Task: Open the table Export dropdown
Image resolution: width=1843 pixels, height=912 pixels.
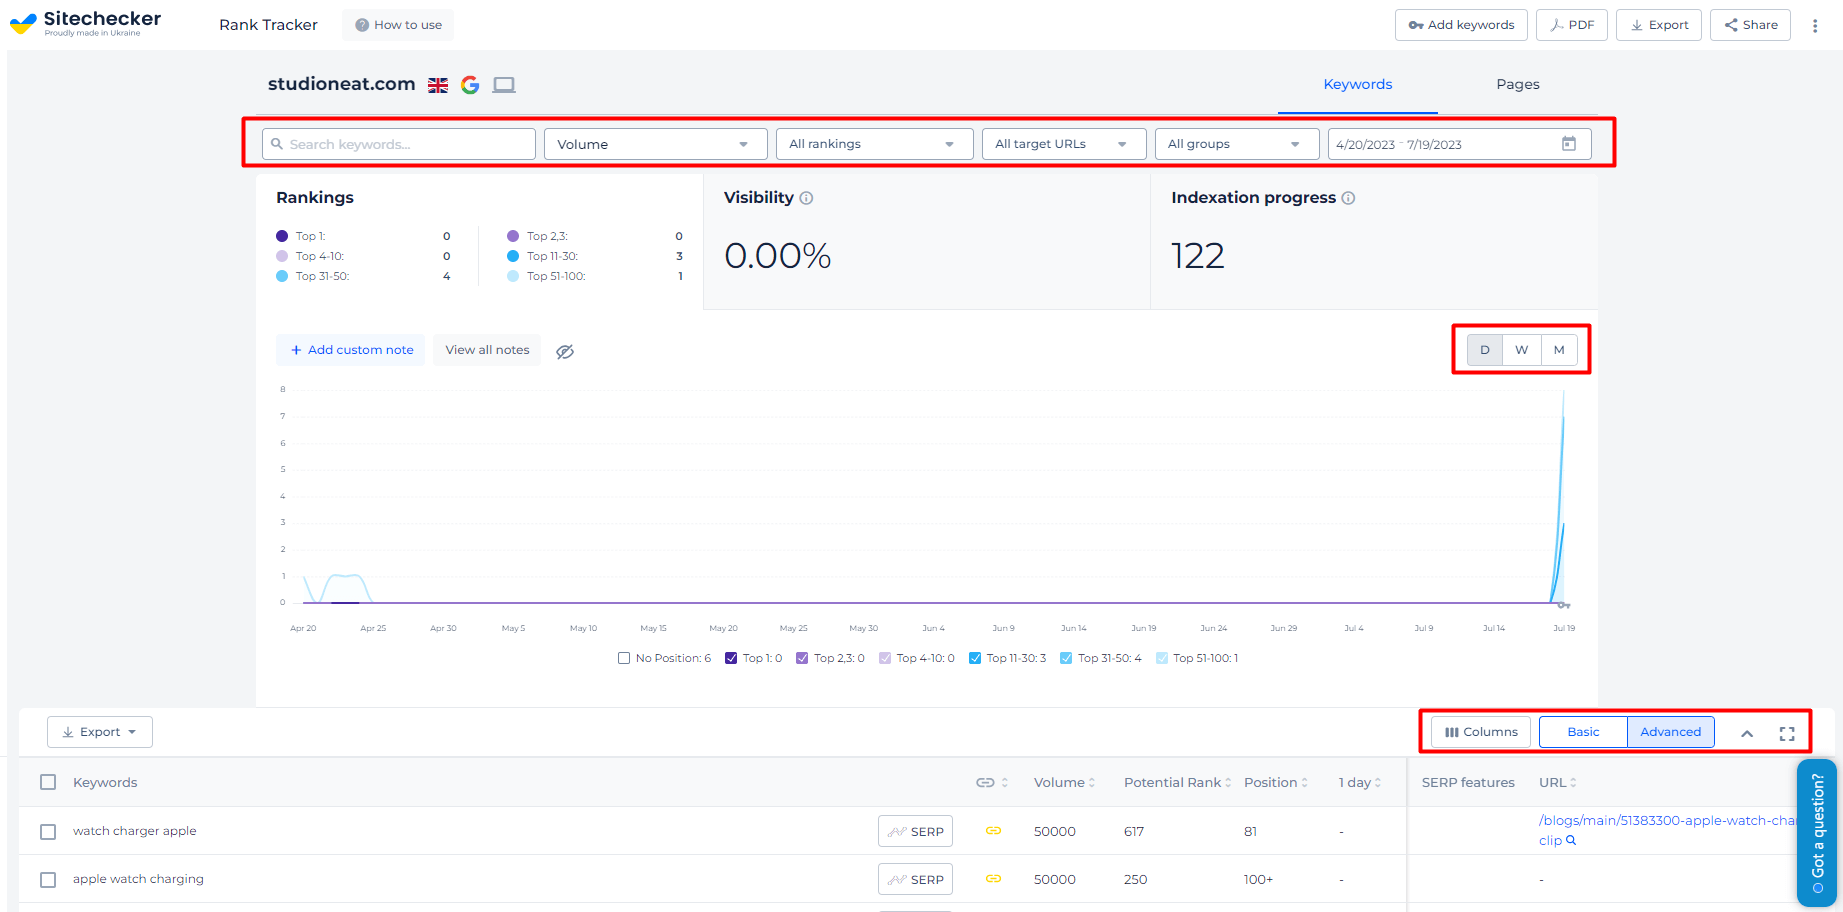Action: click(x=100, y=732)
